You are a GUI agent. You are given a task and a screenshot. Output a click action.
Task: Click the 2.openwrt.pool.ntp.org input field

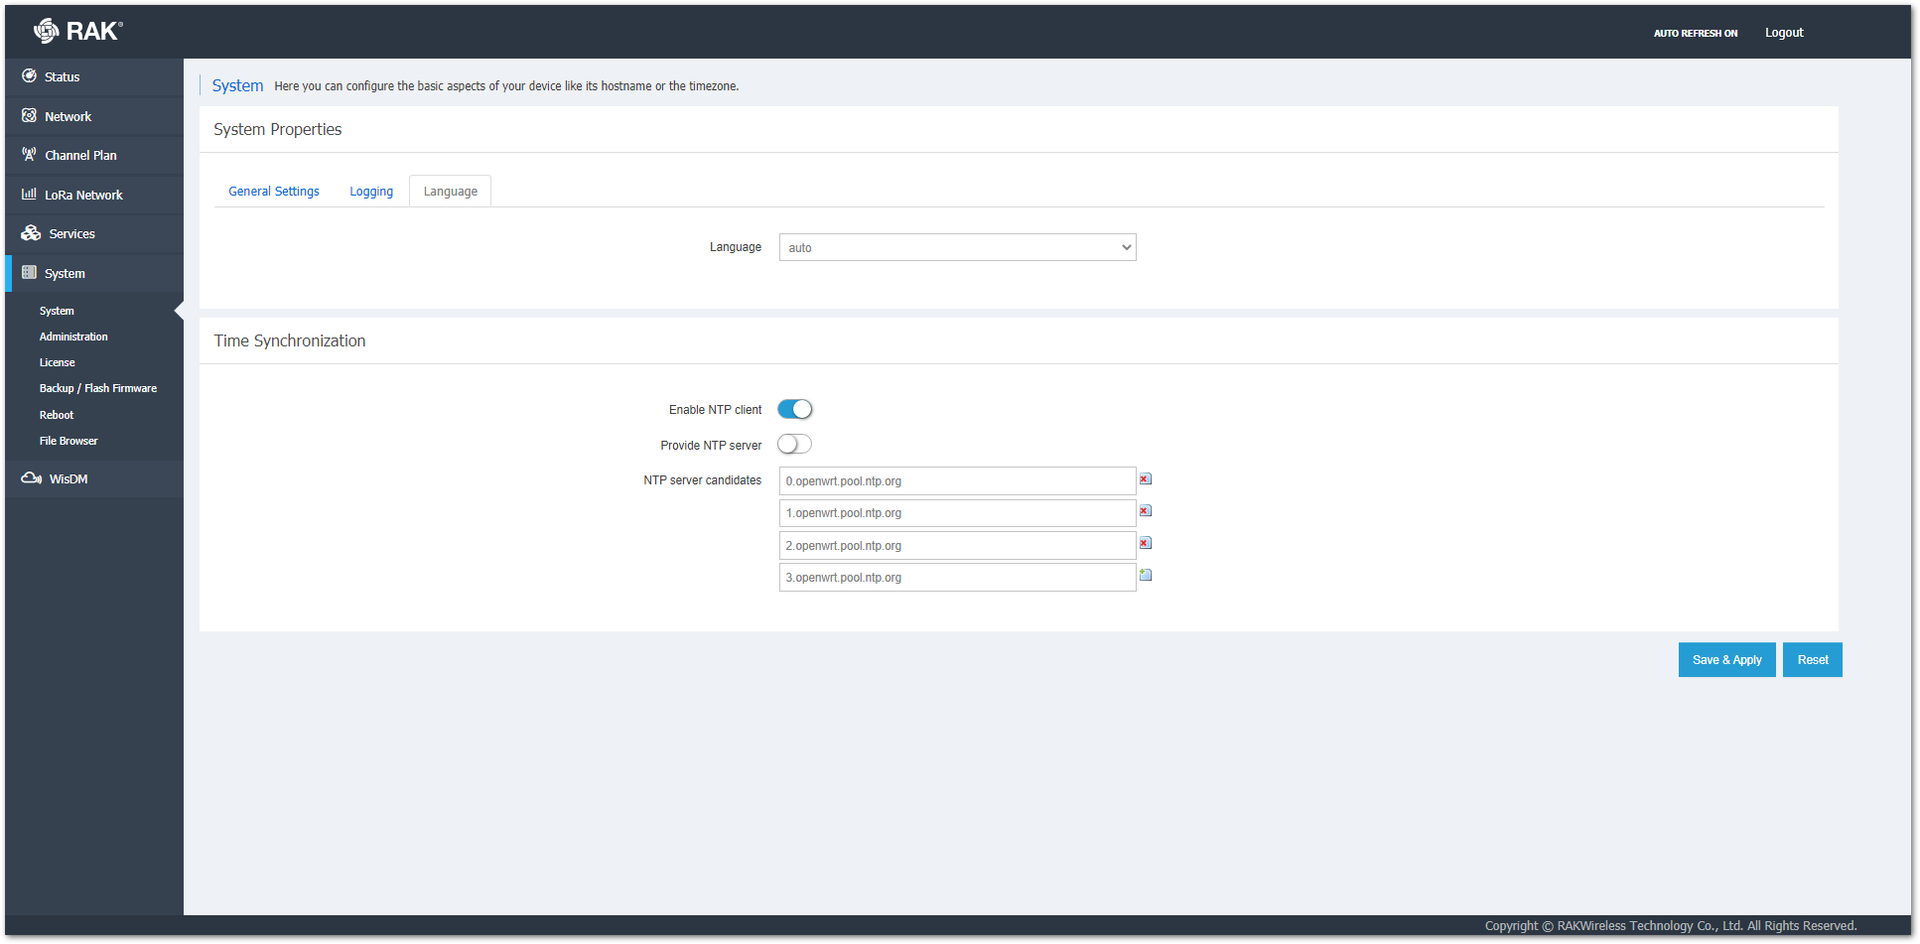957,545
